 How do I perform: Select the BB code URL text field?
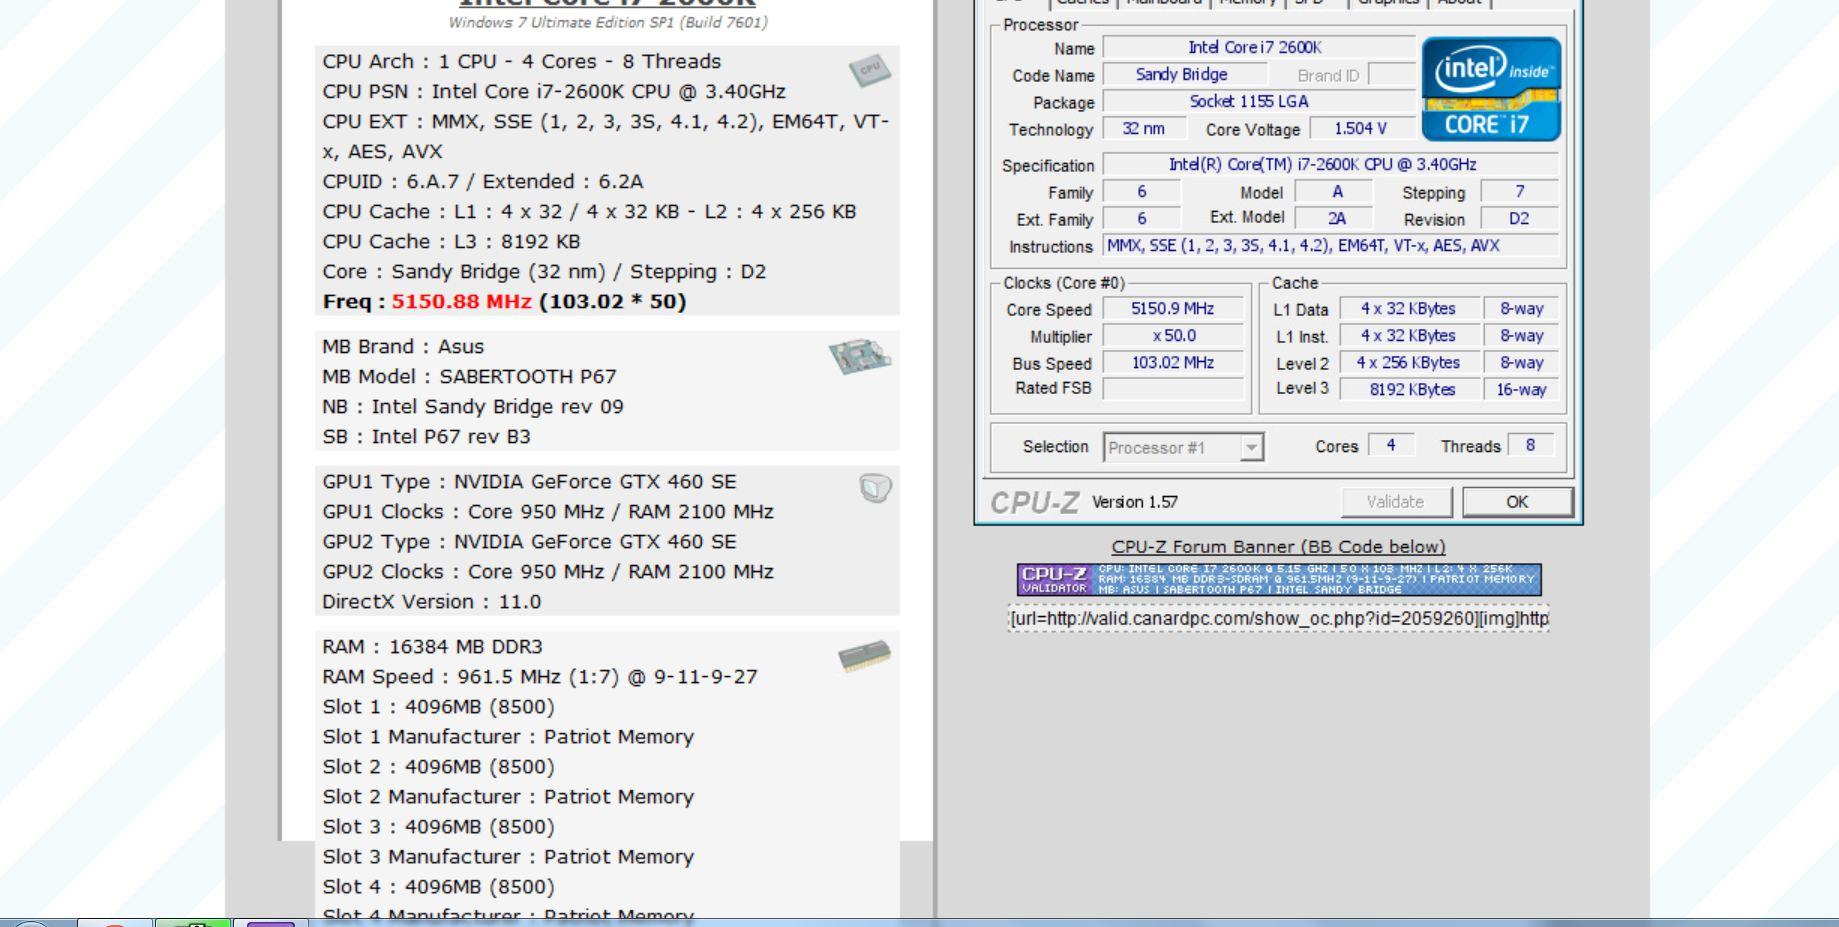[x=1279, y=619]
